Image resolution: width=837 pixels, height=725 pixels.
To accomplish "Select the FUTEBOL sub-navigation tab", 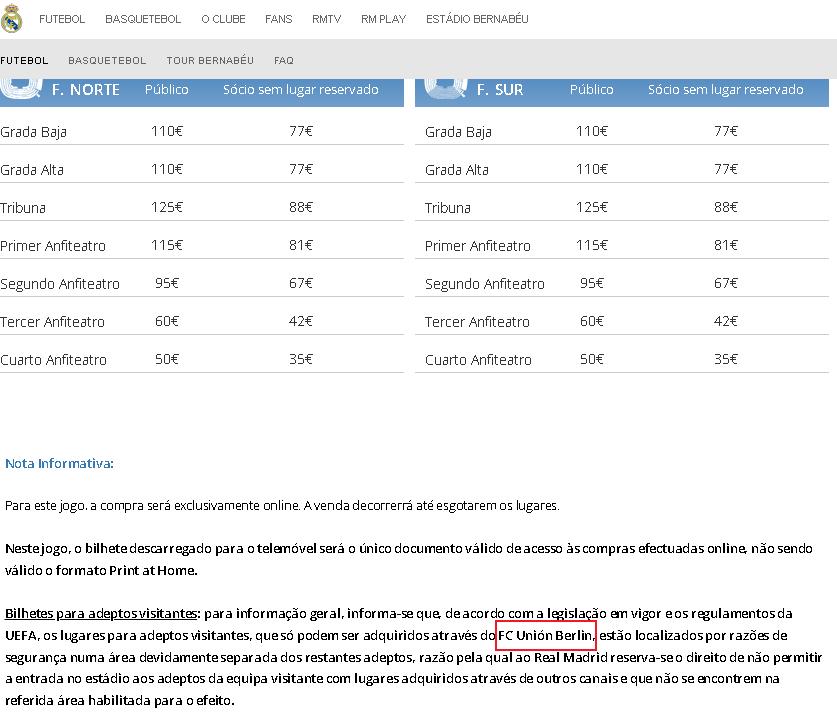I will click(24, 60).
